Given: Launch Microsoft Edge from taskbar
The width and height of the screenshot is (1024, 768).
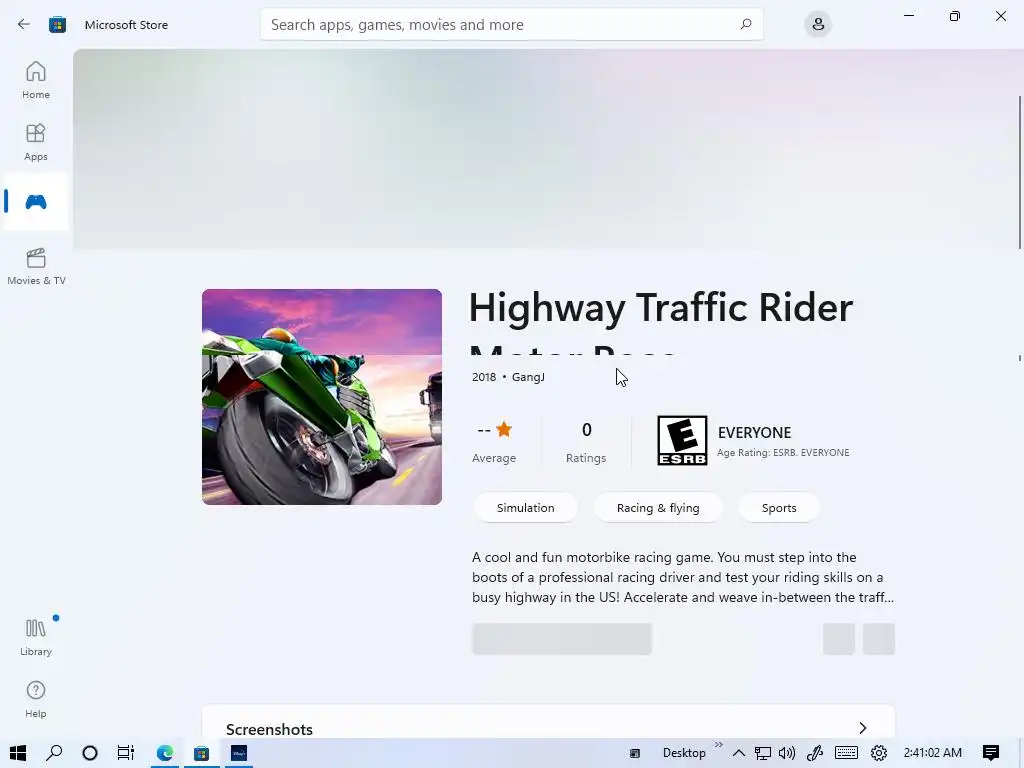Looking at the screenshot, I should (x=165, y=752).
